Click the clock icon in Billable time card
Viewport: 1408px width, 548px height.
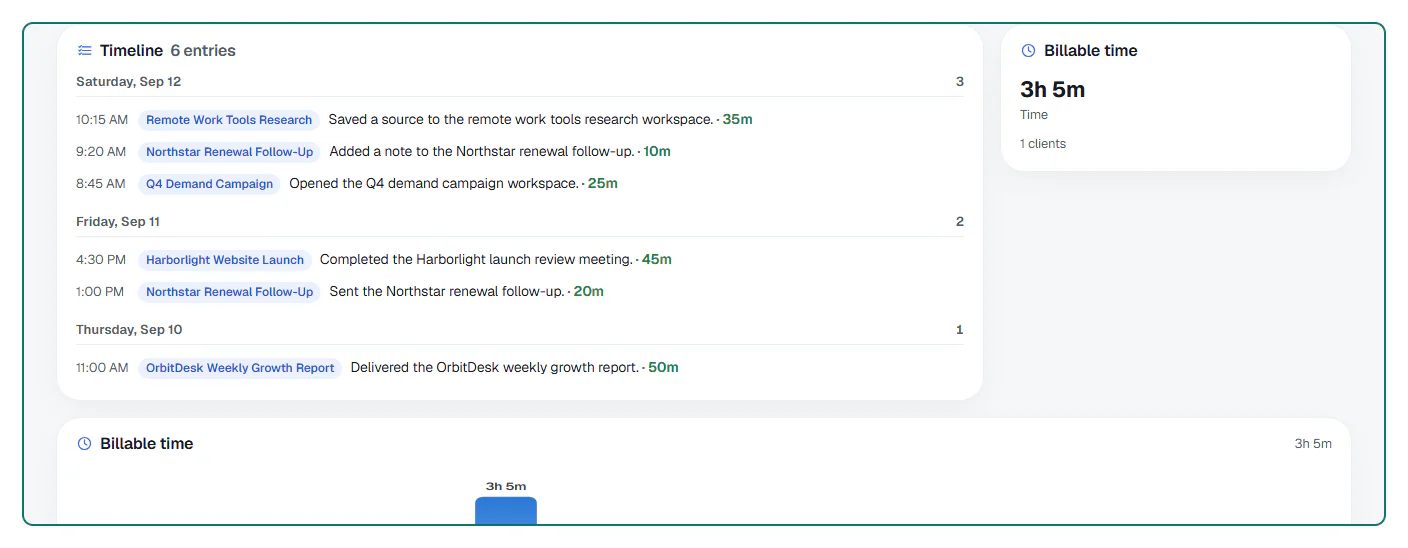click(x=1028, y=51)
